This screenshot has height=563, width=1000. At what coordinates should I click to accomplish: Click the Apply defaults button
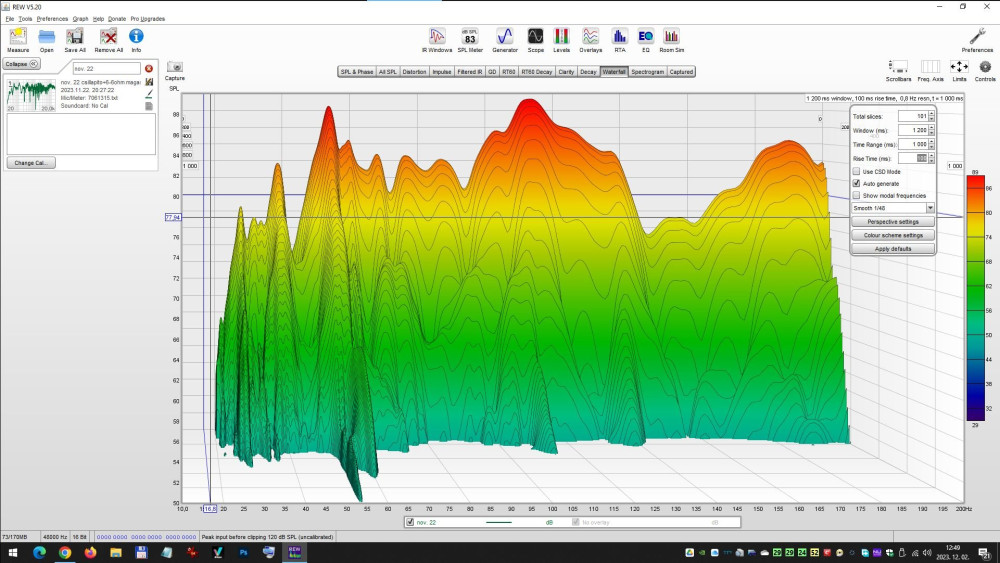point(893,248)
